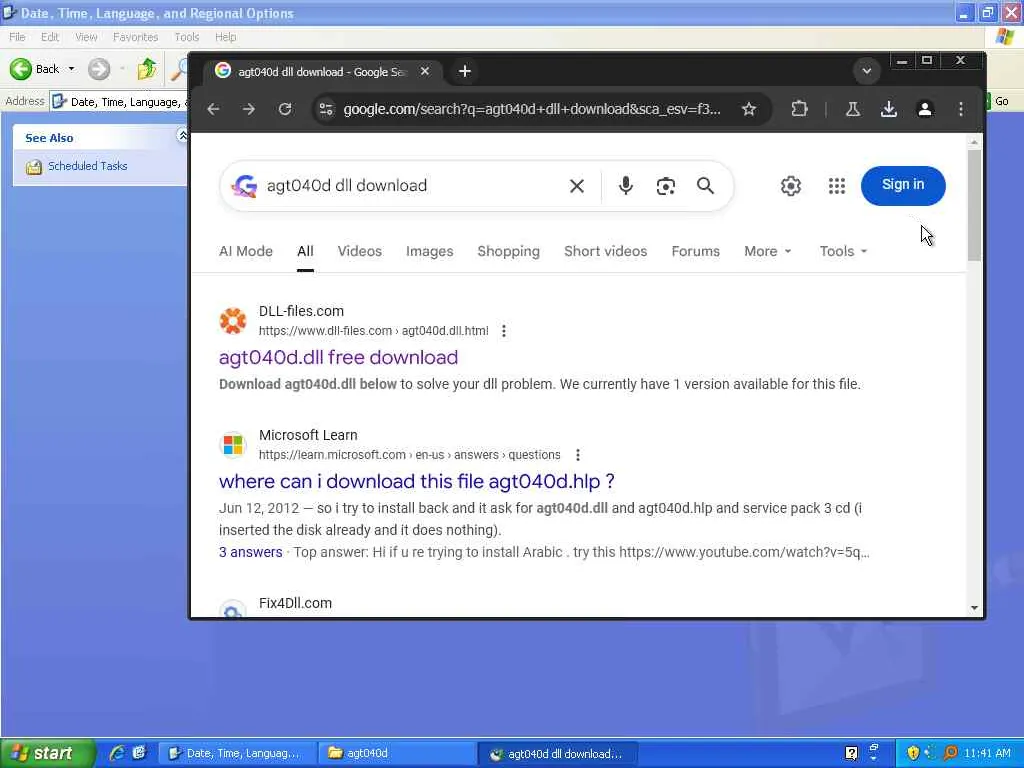Screen dimensions: 1024x768
Task: Reload the Google search page
Action: tap(285, 109)
